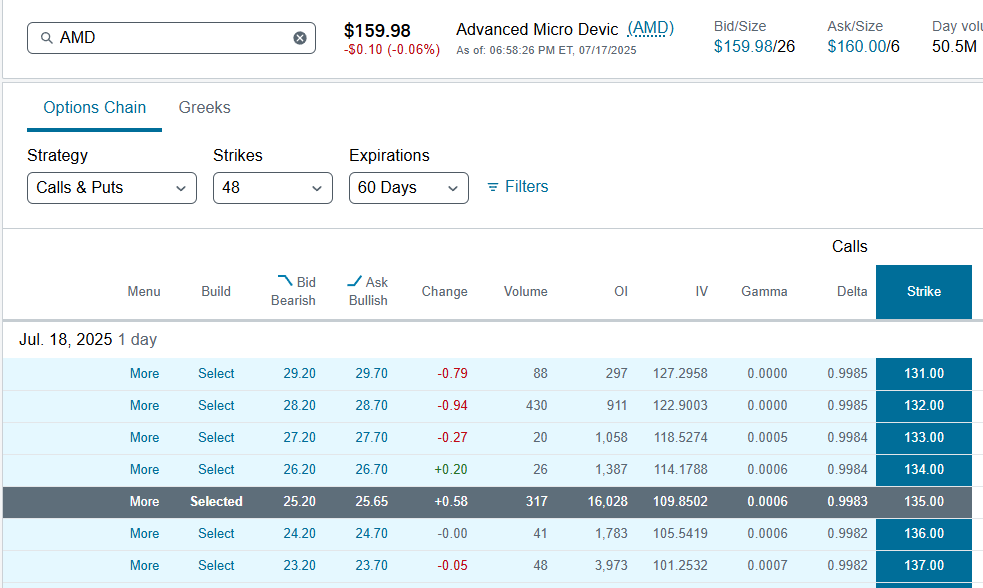Click the As of timestamp text
The height and width of the screenshot is (588, 983).
tap(546, 50)
